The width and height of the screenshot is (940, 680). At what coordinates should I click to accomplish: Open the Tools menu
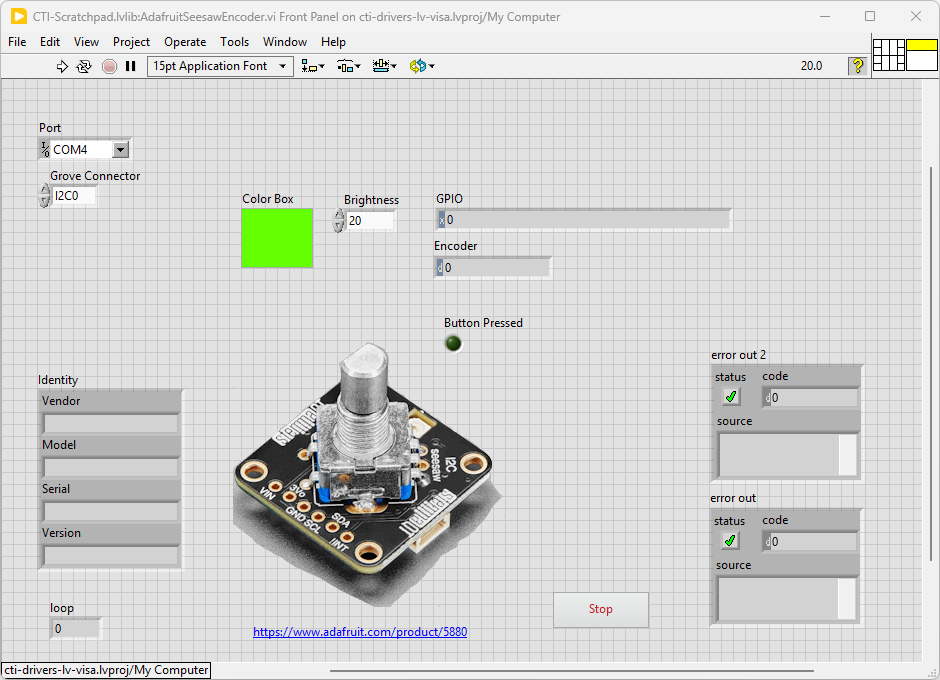pyautogui.click(x=234, y=42)
